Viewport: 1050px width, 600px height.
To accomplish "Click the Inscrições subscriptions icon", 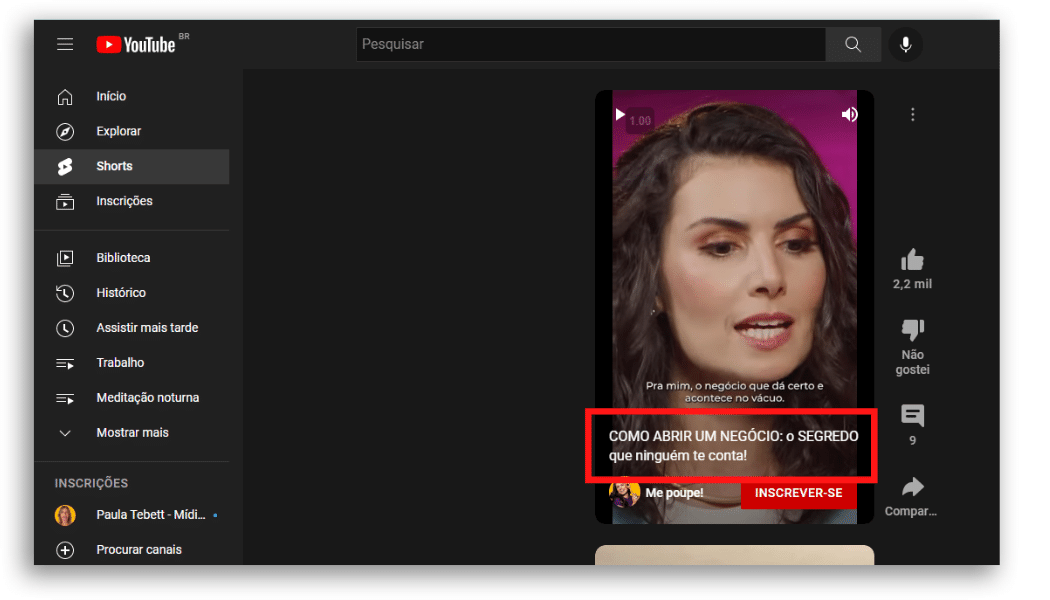I will click(x=65, y=201).
